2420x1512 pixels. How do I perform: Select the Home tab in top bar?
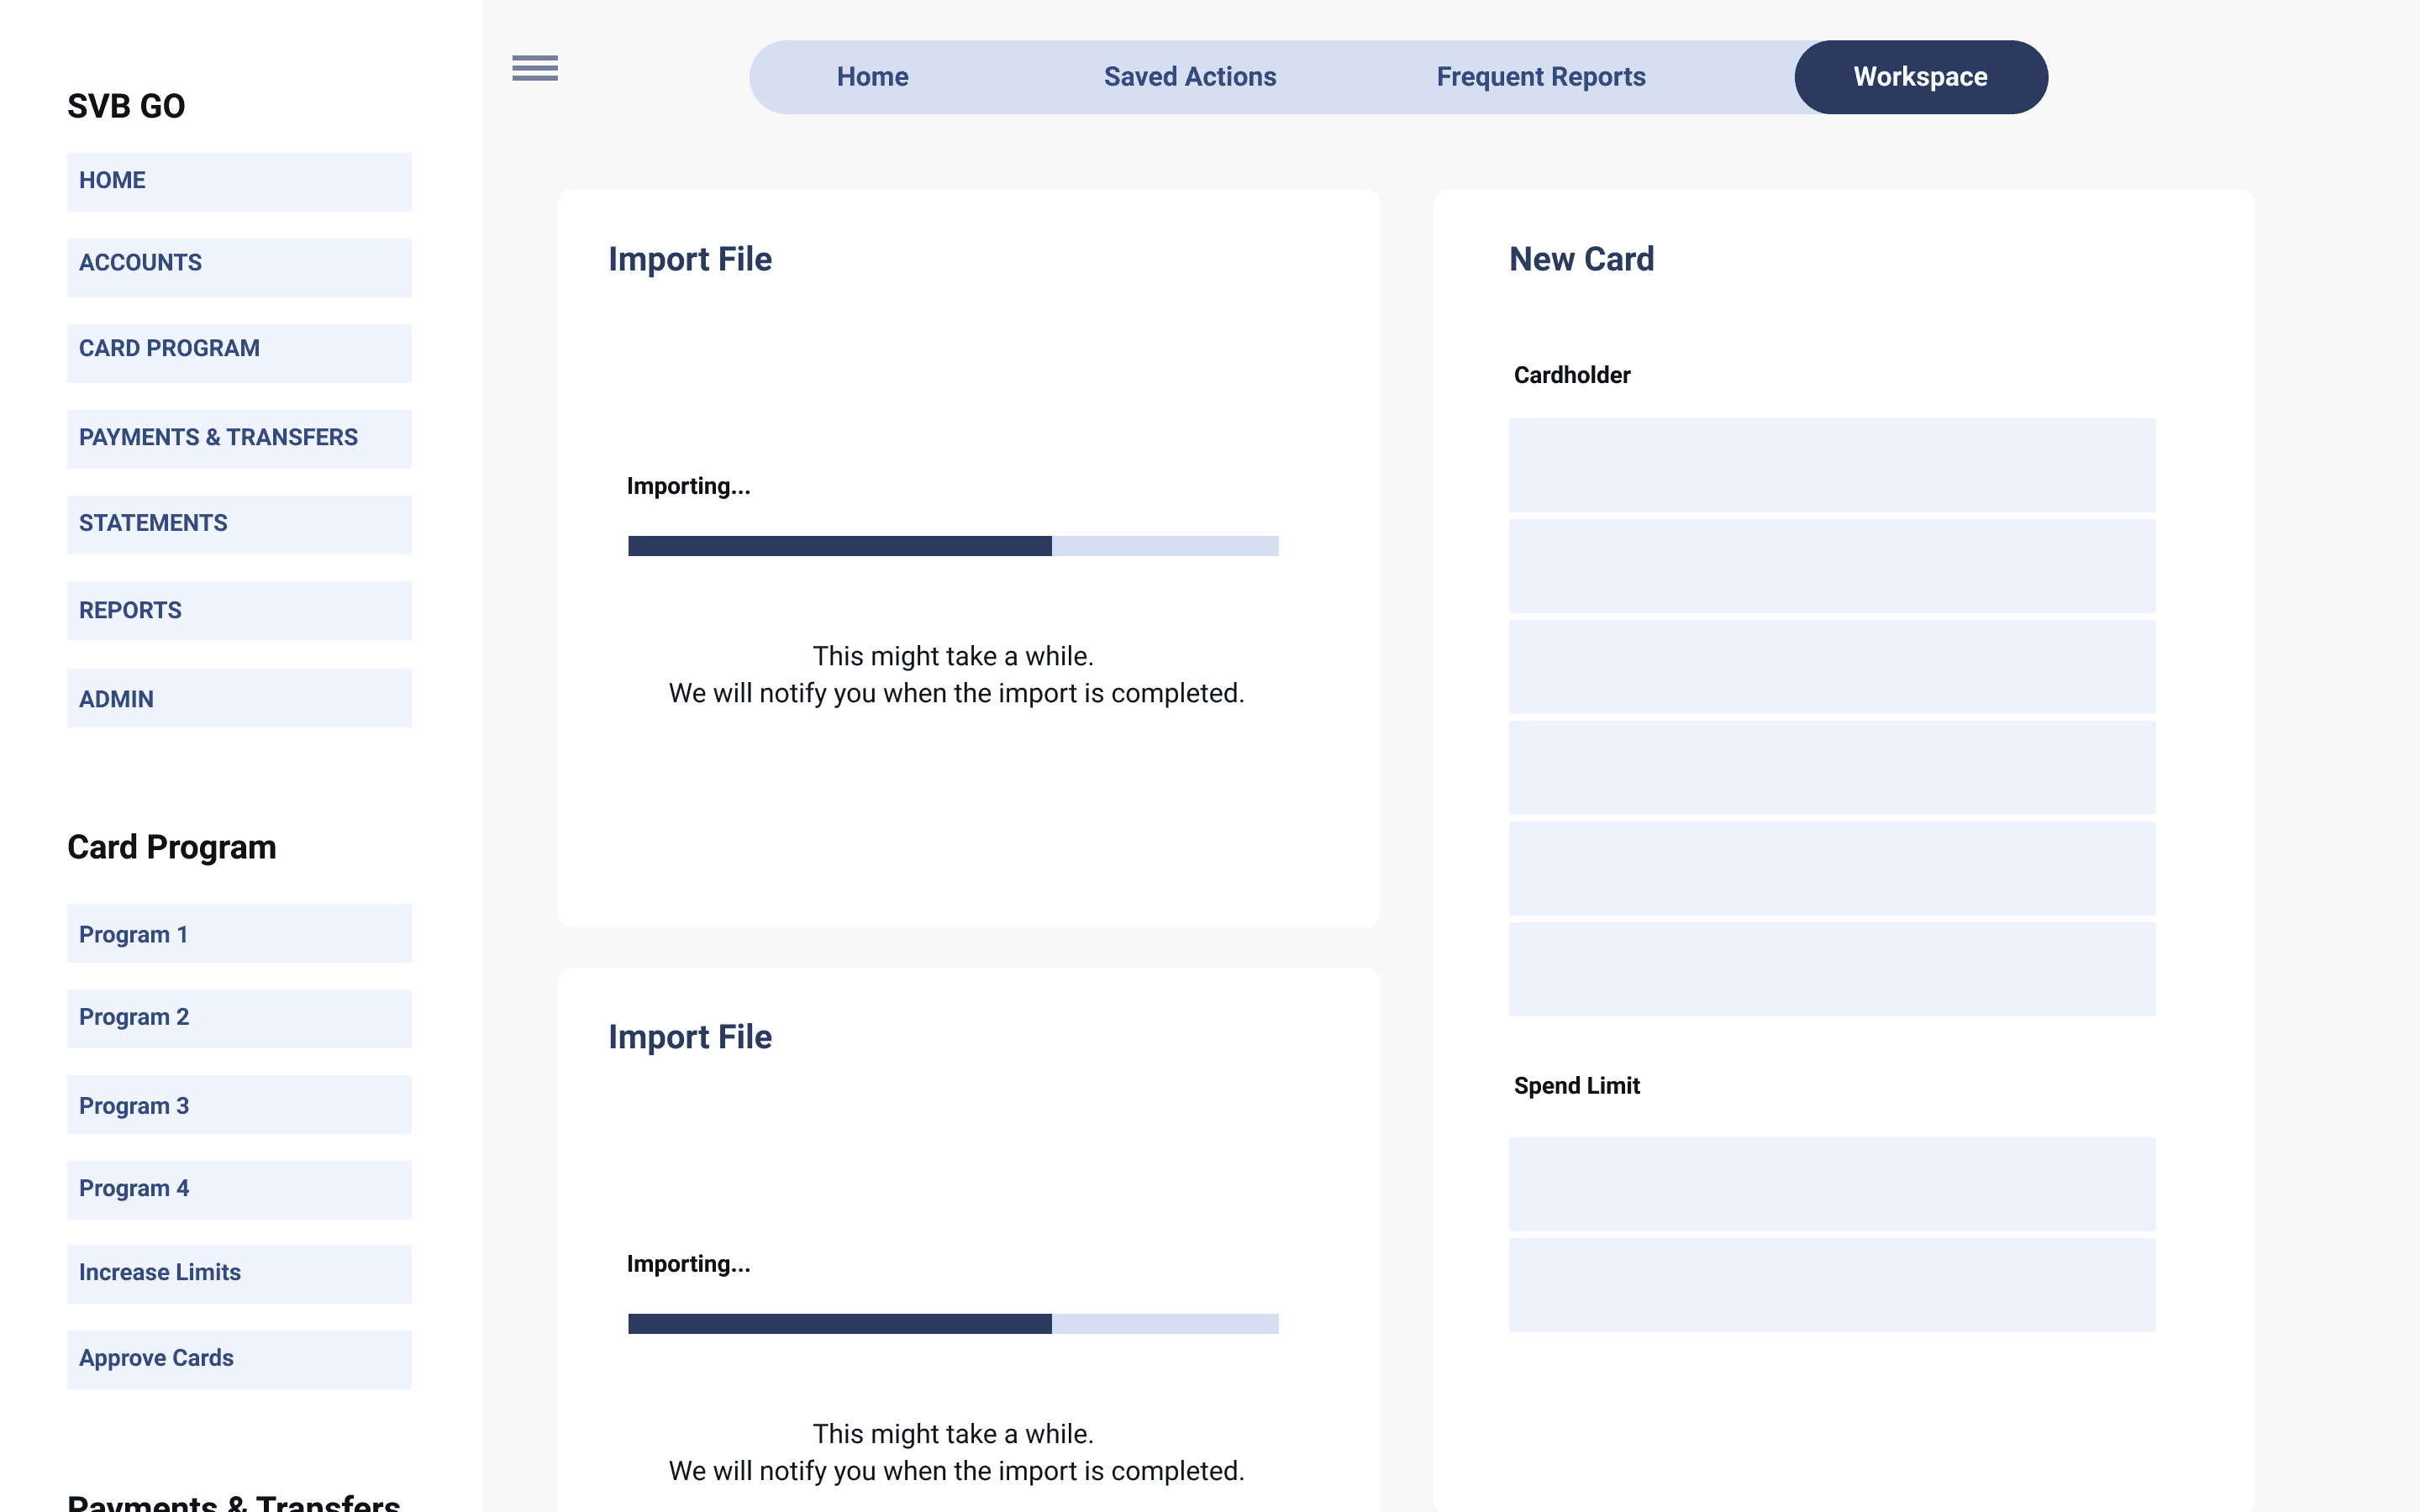pyautogui.click(x=871, y=76)
